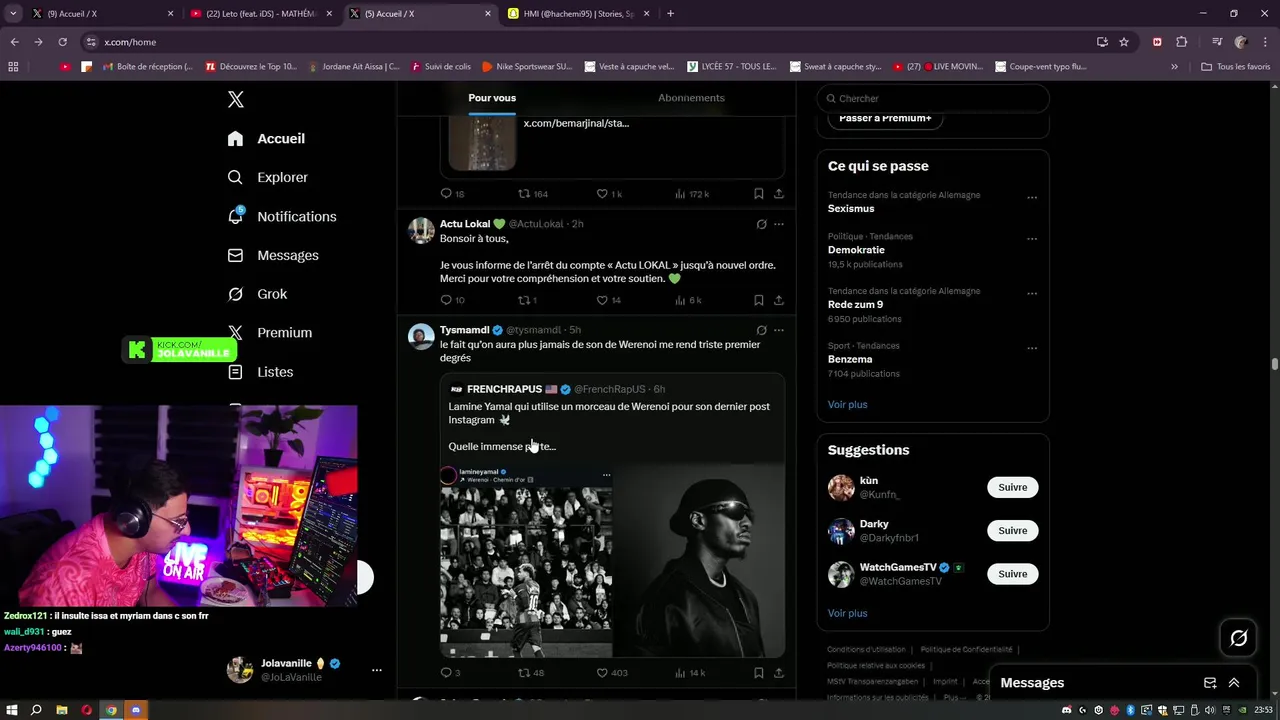Open Politique de Confidentialité footer link
The width and height of the screenshot is (1280, 720).
(966, 650)
